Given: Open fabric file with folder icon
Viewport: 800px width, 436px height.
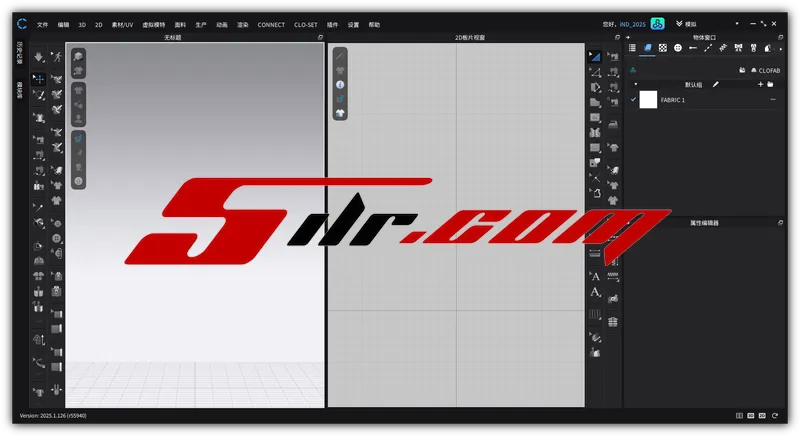Looking at the screenshot, I should click(x=770, y=84).
